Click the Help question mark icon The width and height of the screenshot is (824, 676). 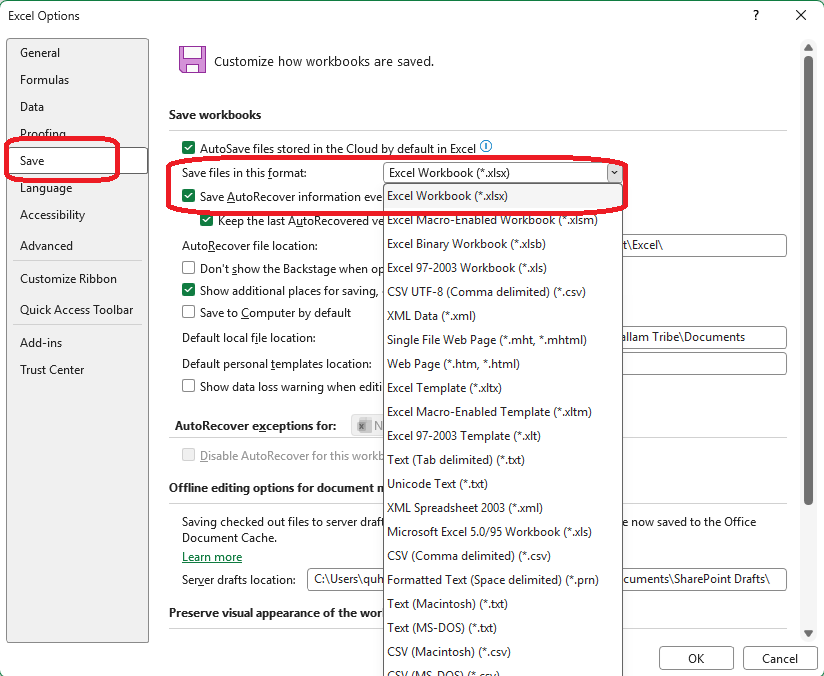[756, 15]
